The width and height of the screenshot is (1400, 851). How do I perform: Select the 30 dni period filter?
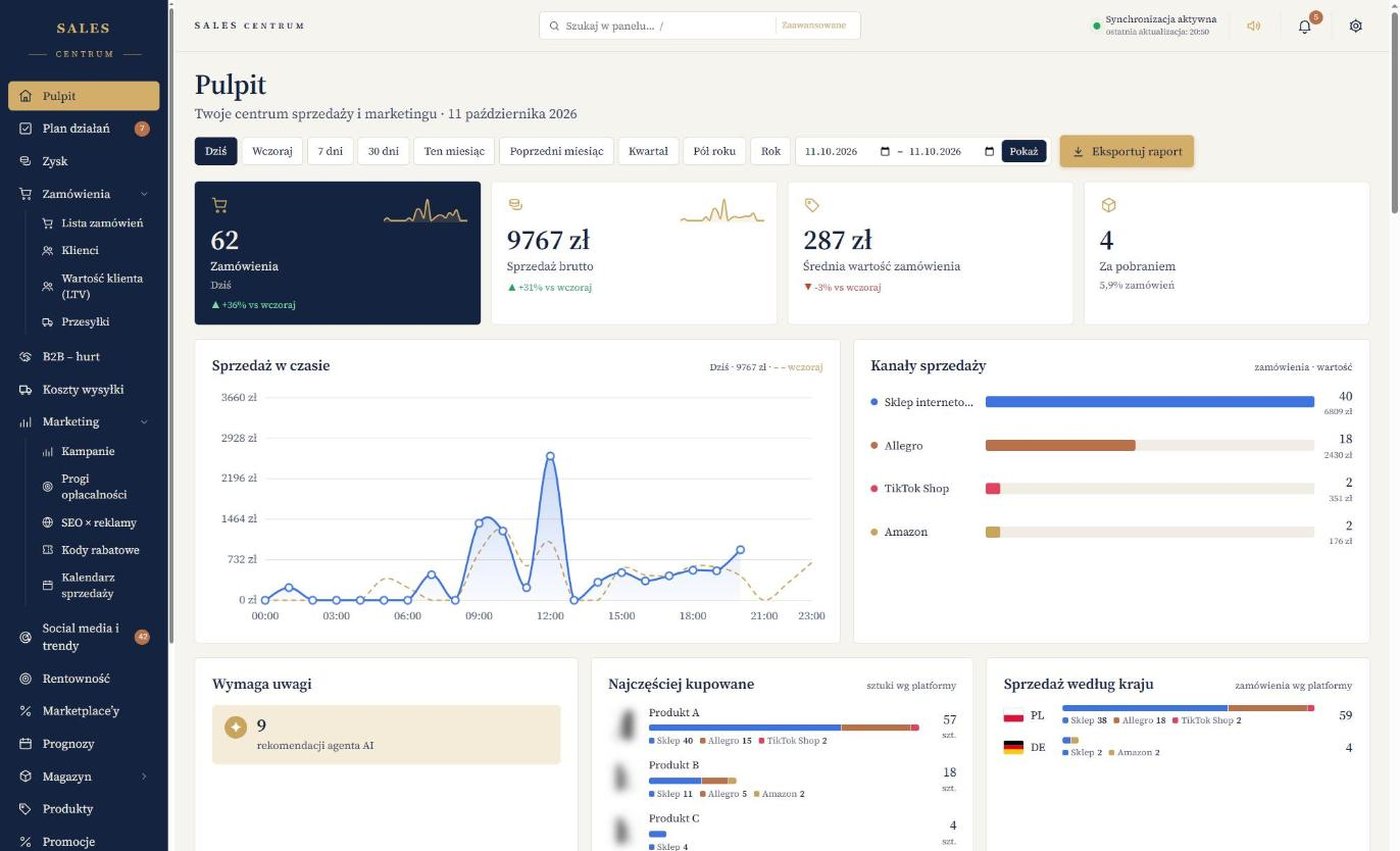(383, 151)
